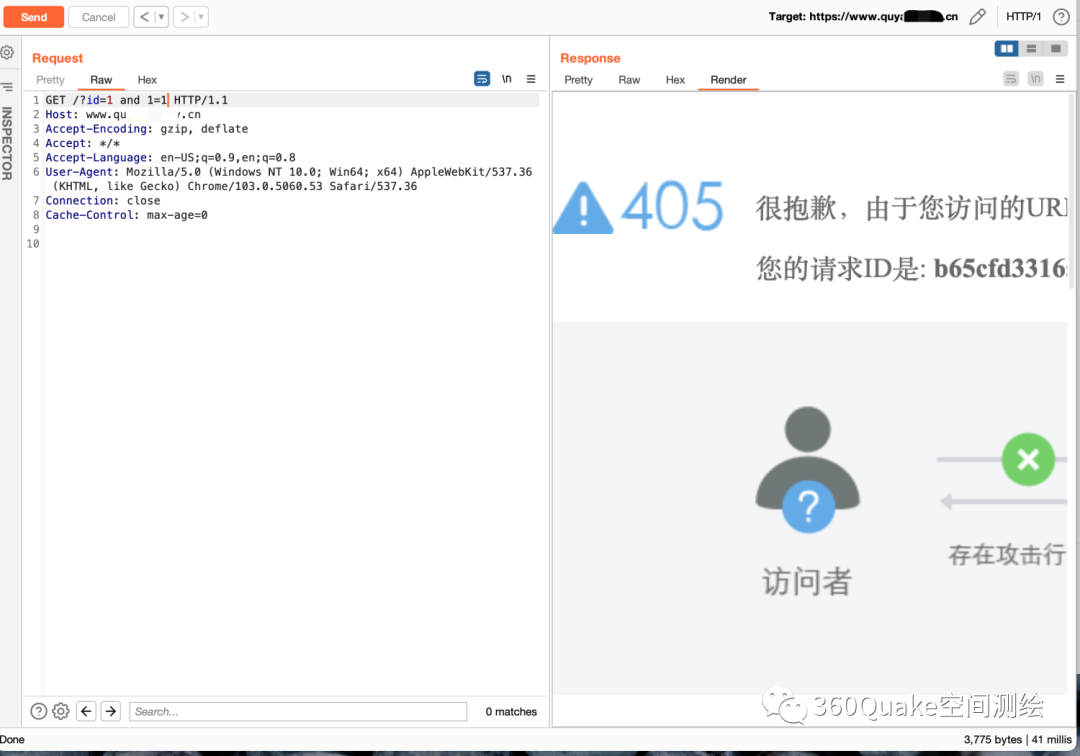Toggle Request non-printable characters \n
Image resolution: width=1080 pixels, height=756 pixels.
[506, 79]
